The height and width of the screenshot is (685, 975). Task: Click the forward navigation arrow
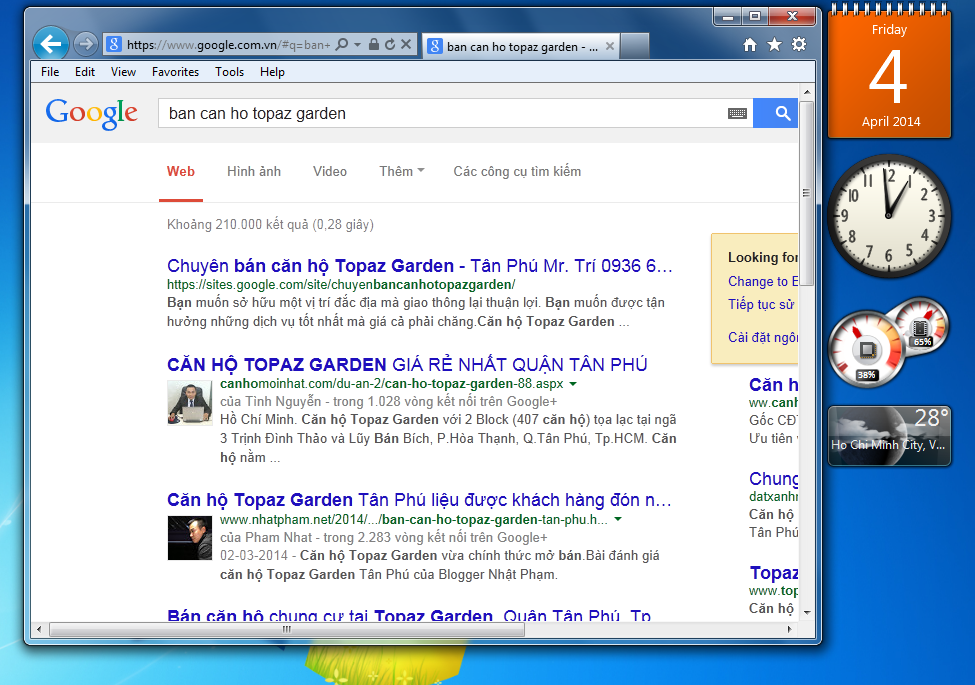[x=86, y=44]
